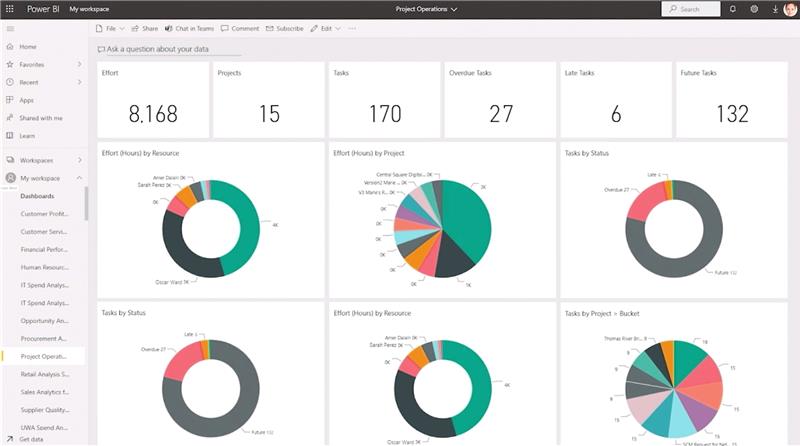Open the more options ellipsis
Image resolution: width=800 pixels, height=446 pixels.
[x=352, y=29]
